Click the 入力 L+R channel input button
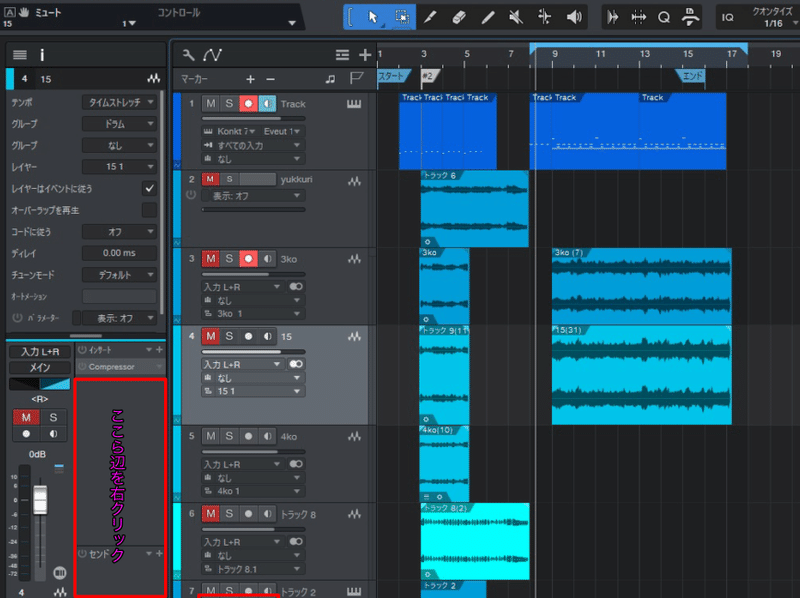This screenshot has width=800, height=598. (x=40, y=352)
